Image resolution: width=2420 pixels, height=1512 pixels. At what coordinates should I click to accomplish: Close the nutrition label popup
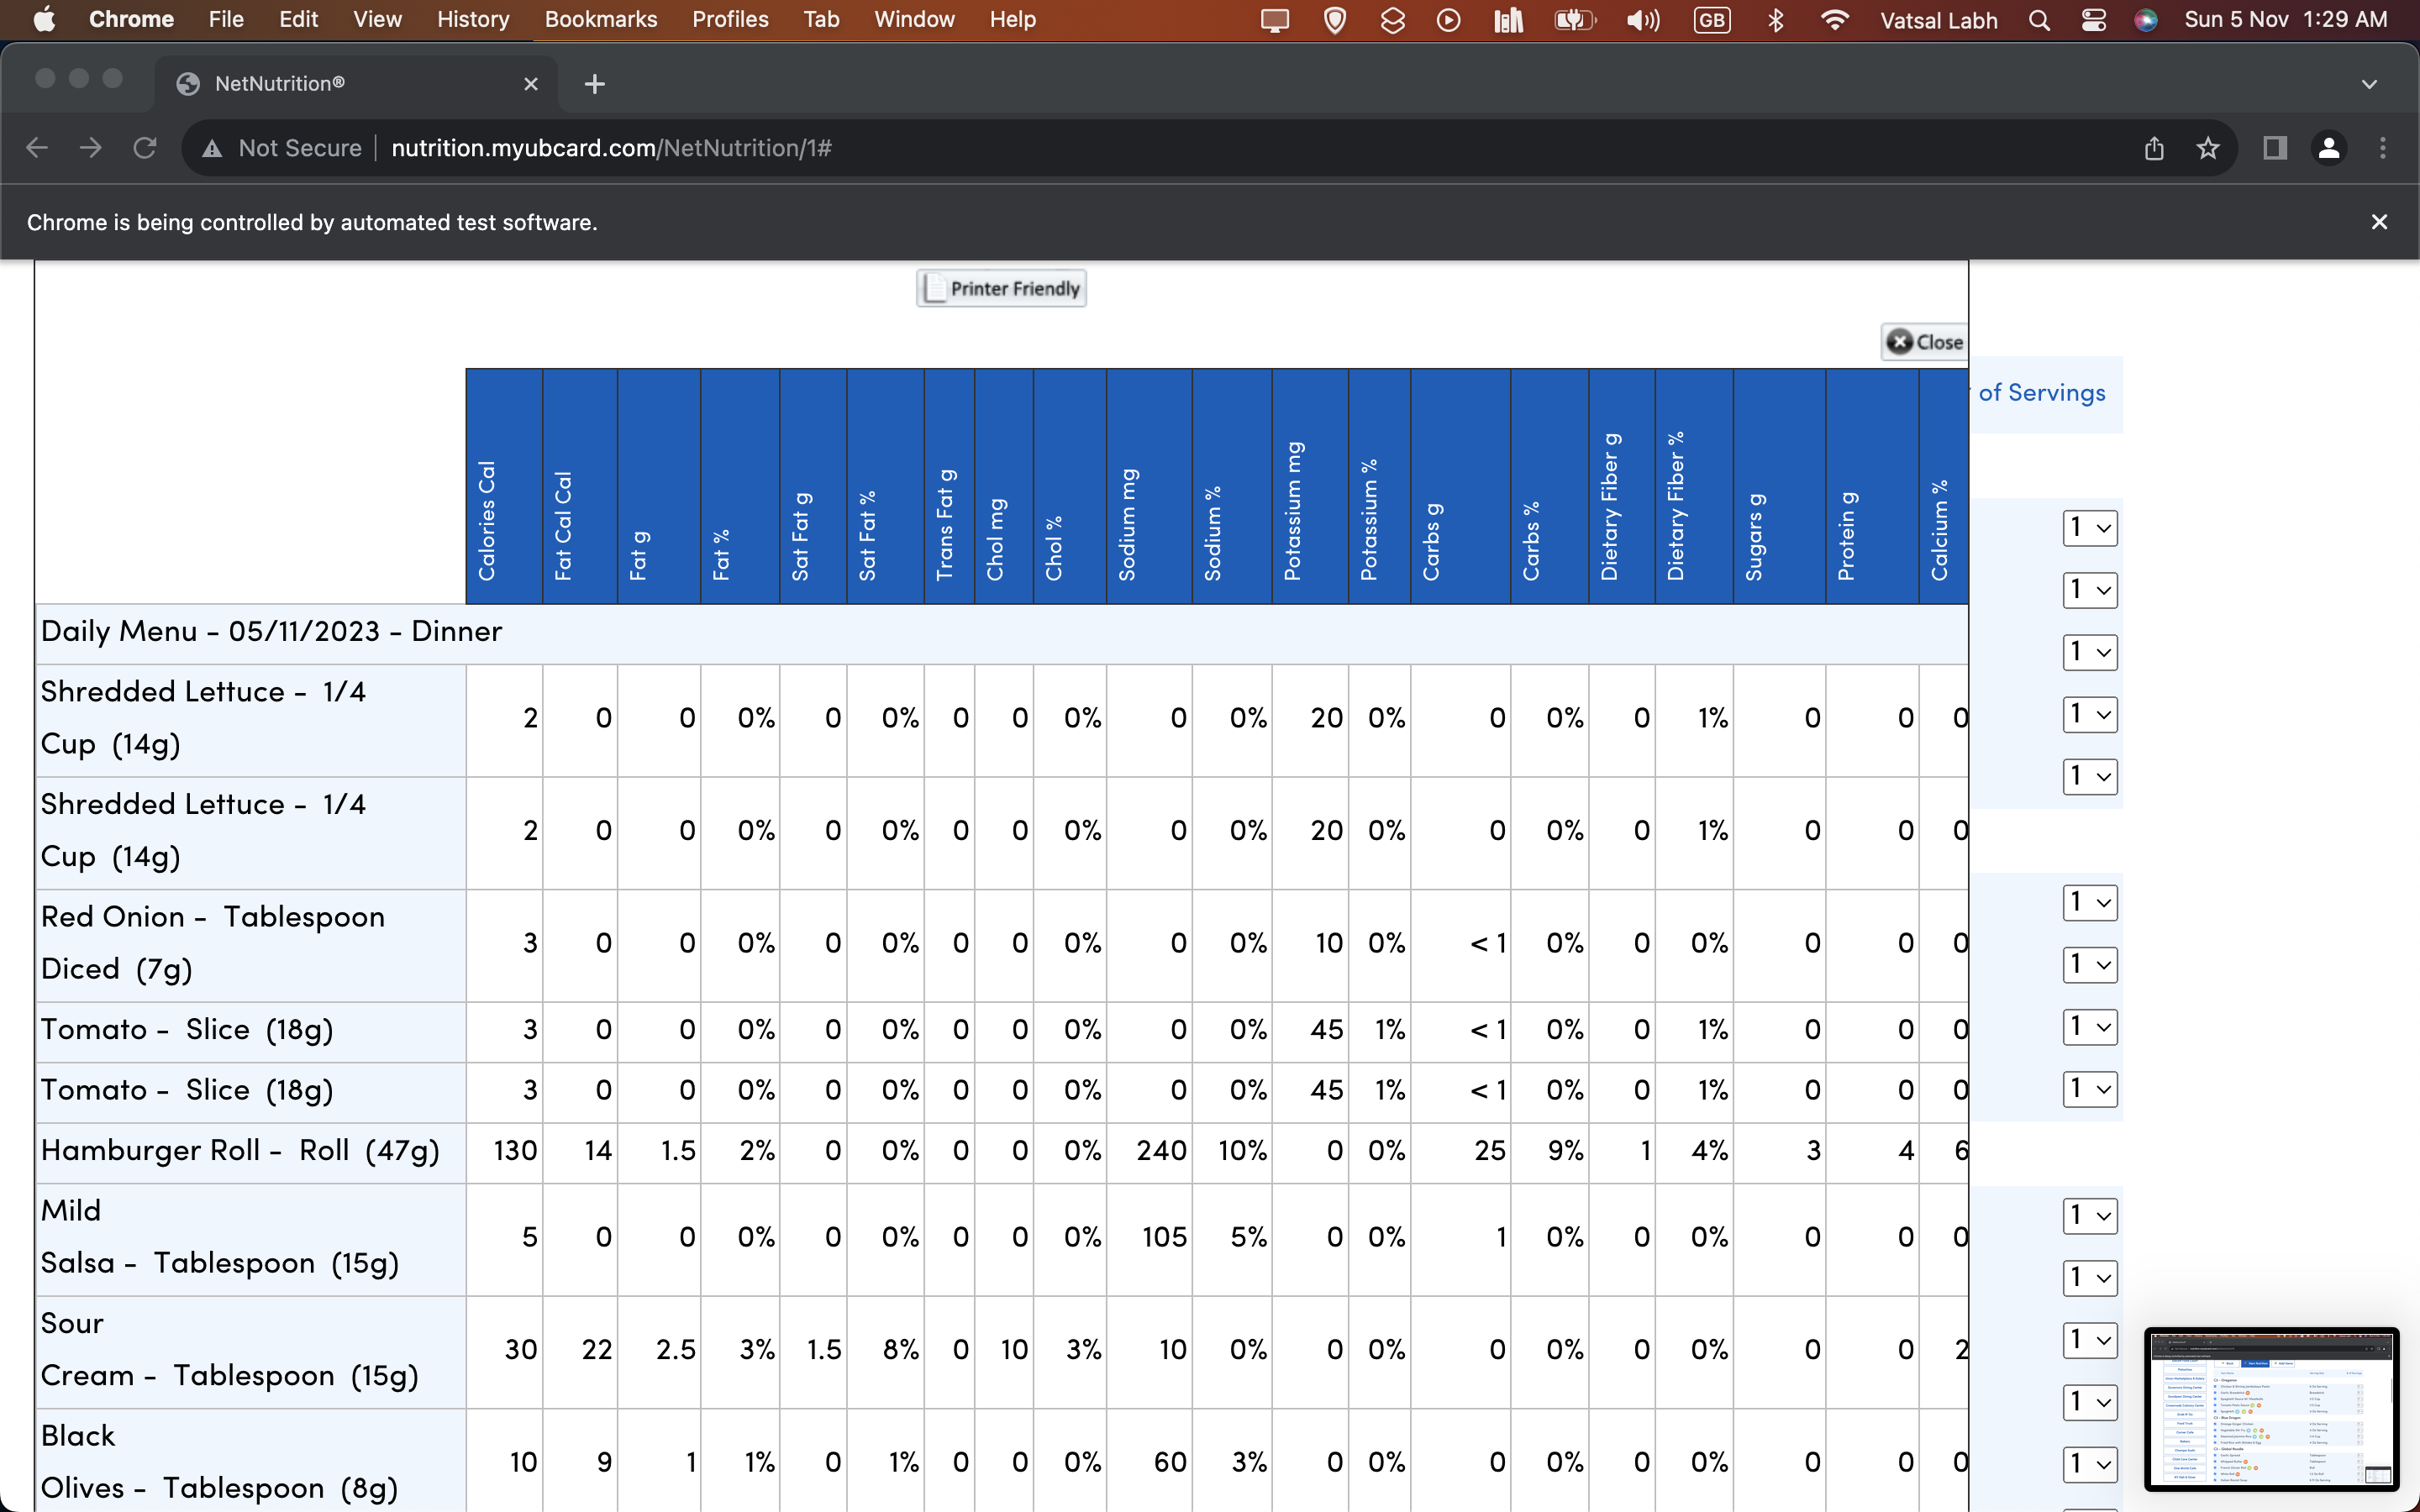[x=1924, y=342]
